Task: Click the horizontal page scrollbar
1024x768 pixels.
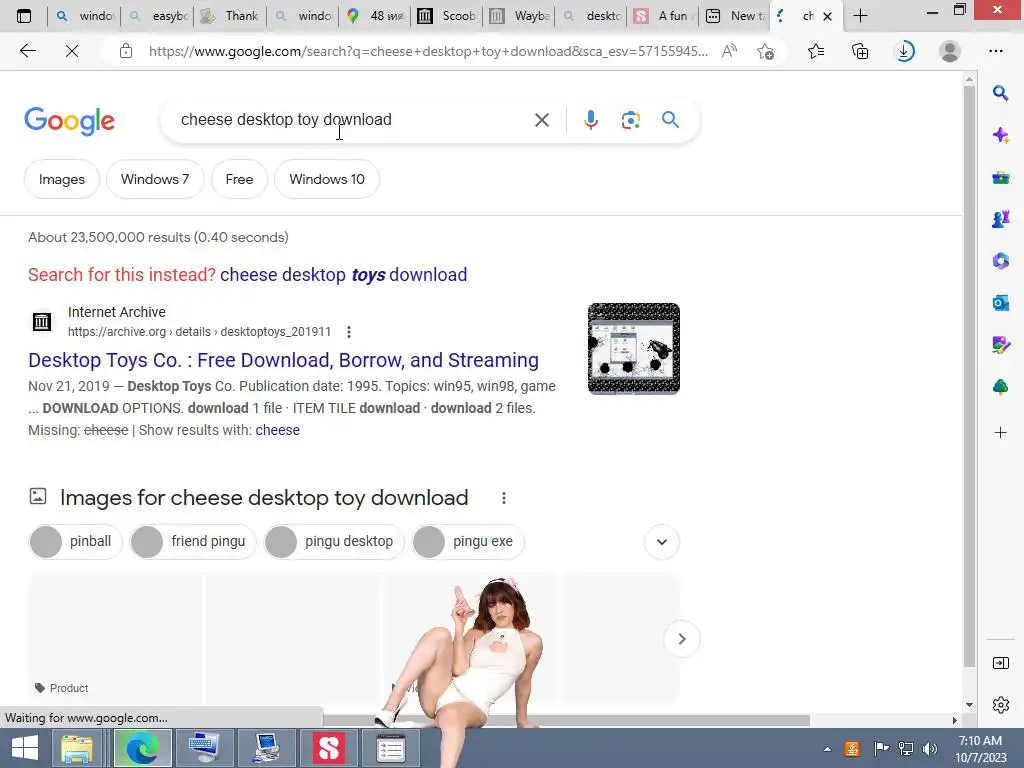Action: [567, 720]
